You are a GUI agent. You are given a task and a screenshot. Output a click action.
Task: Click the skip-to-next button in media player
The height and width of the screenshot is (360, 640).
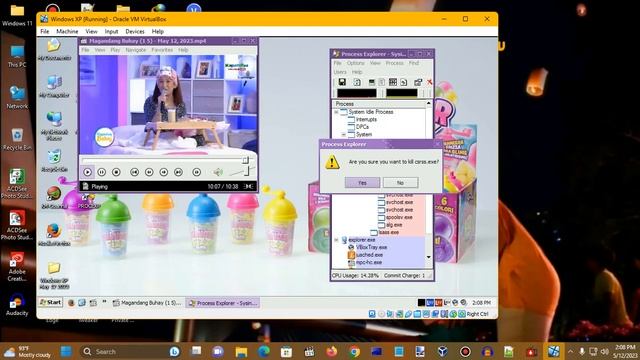tap(178, 172)
